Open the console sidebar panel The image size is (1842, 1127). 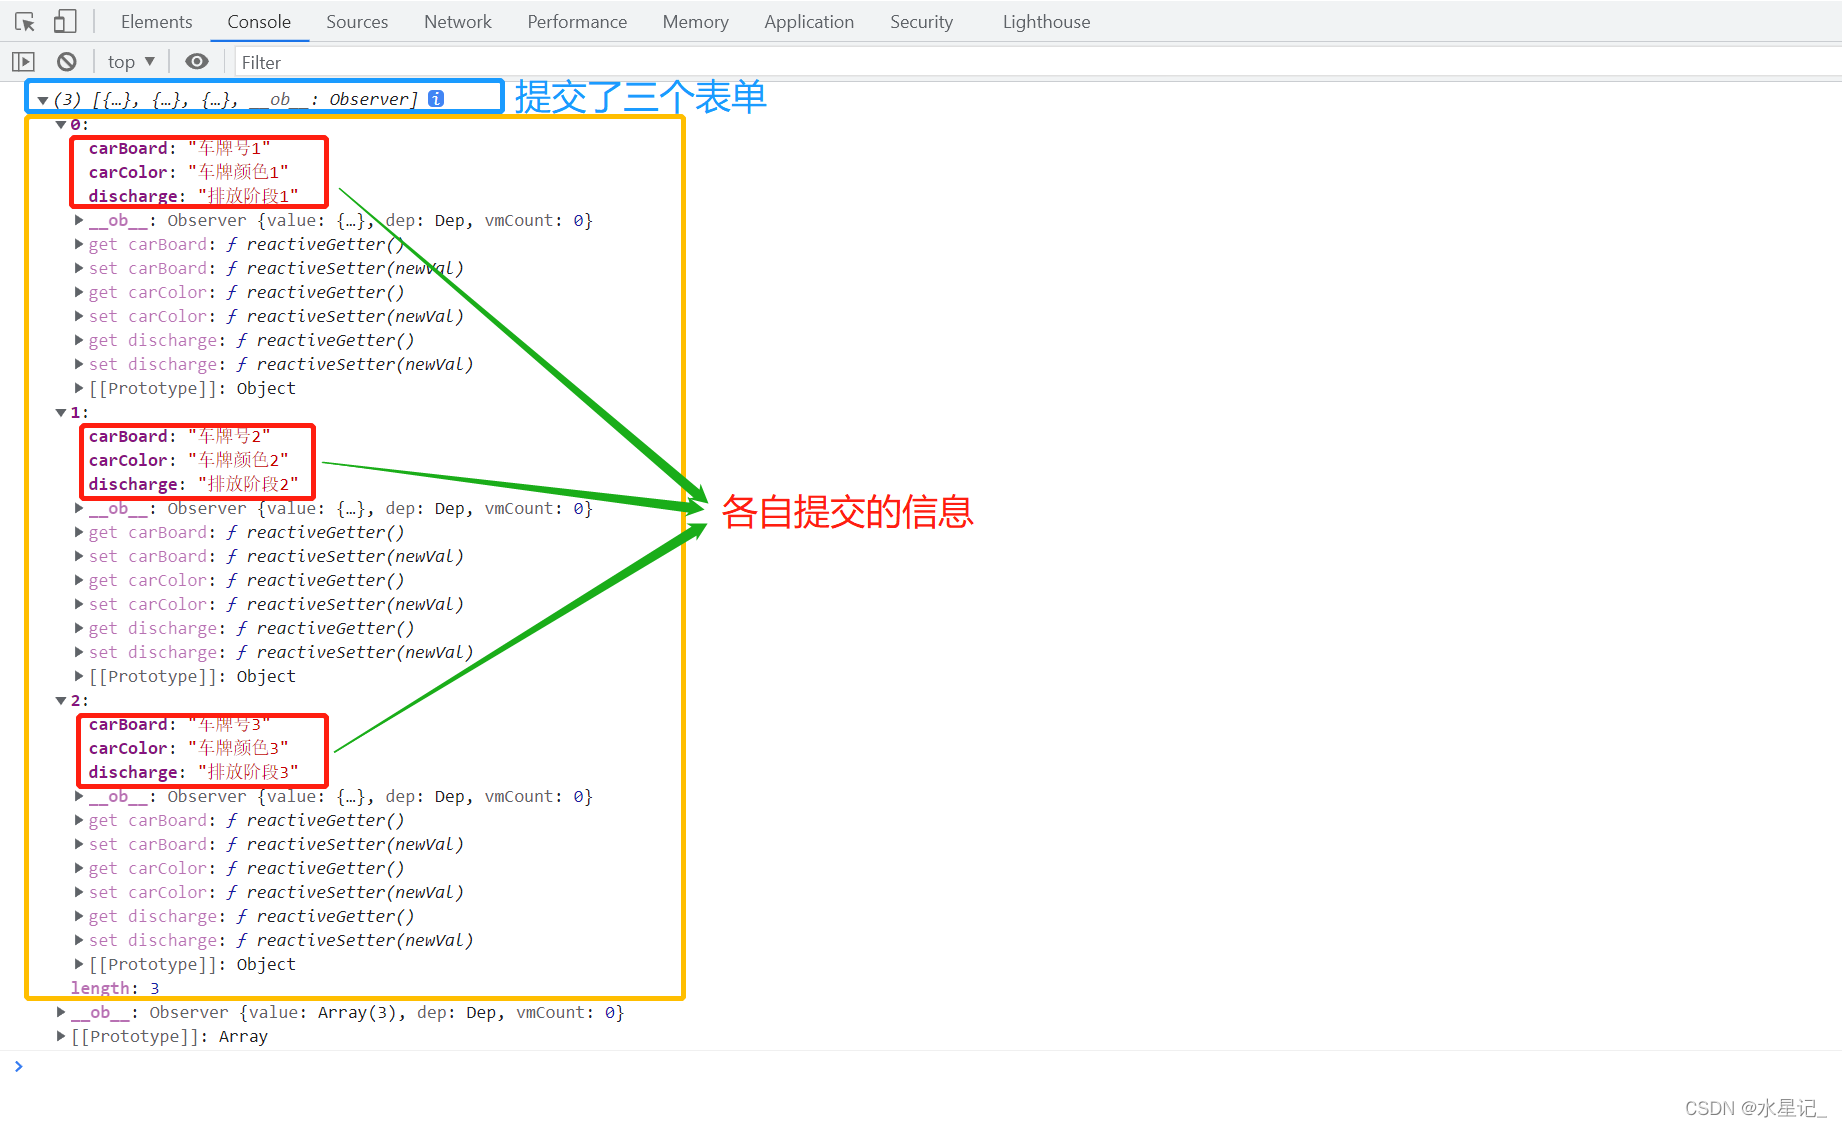tap(22, 61)
